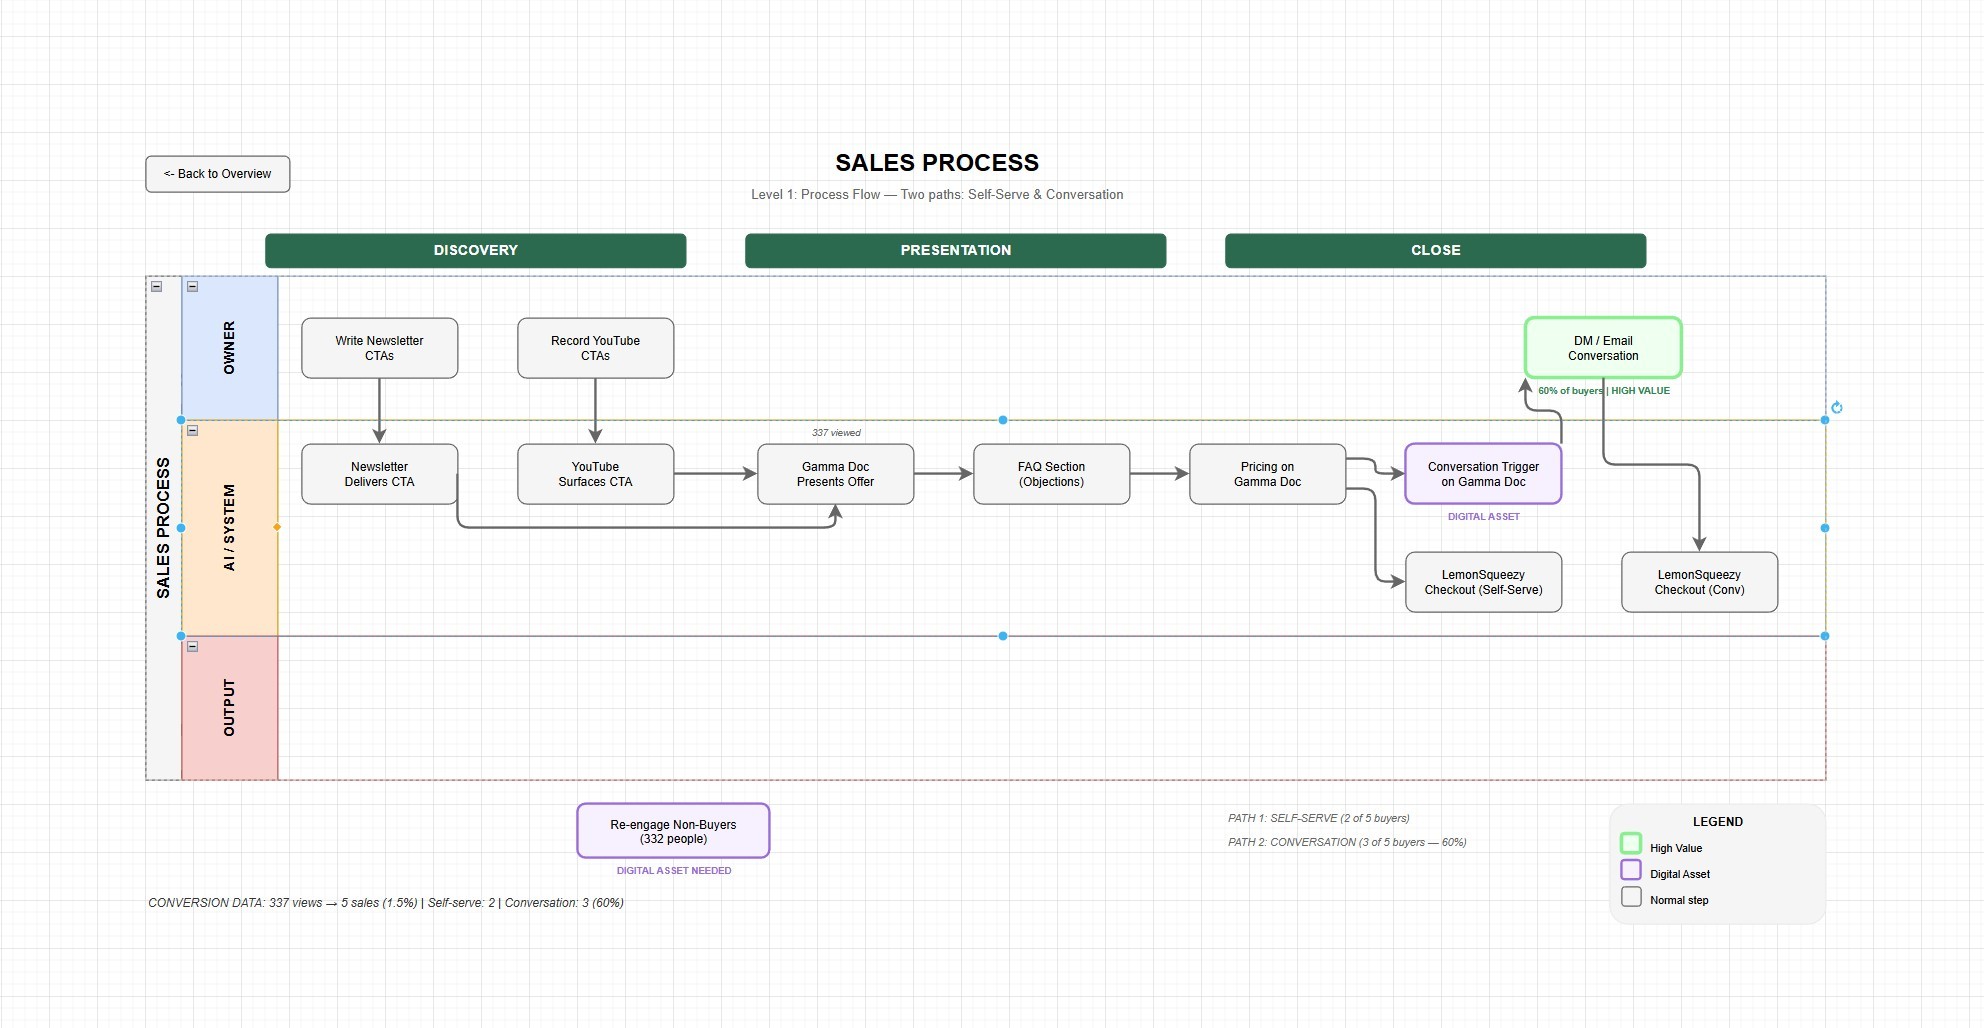Select LemonSqueezy Checkout (Conv) box
Image resolution: width=1984 pixels, height=1028 pixels.
(1700, 582)
